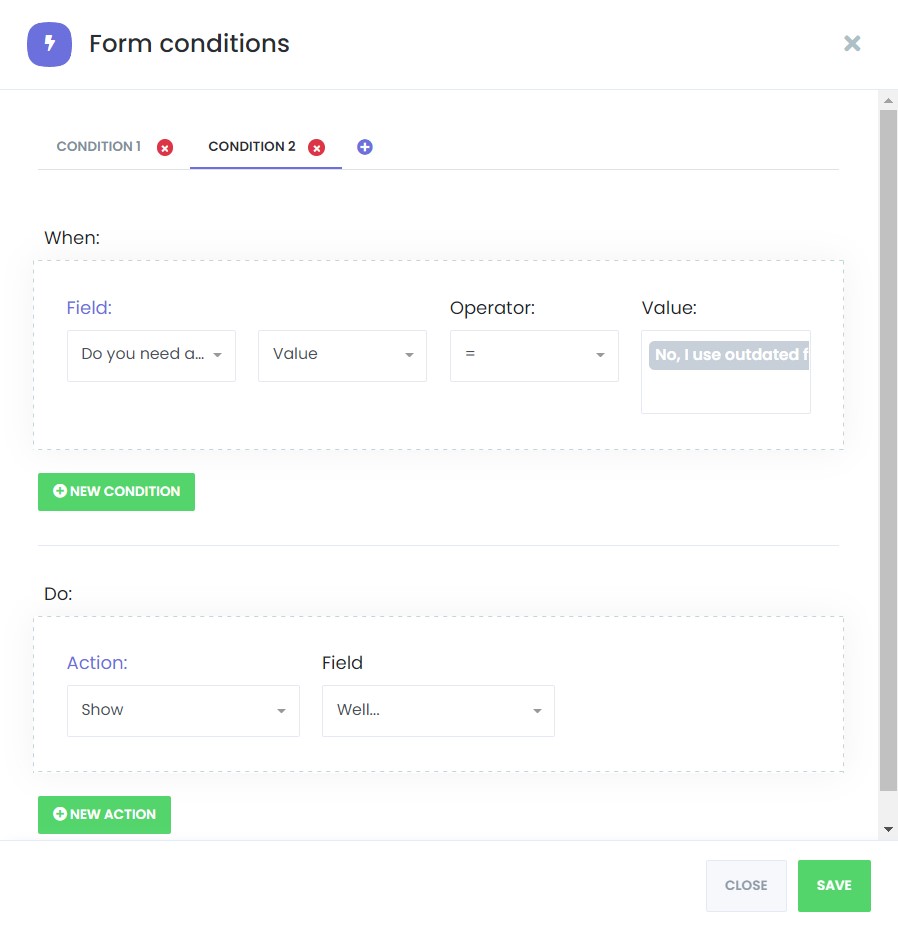Click the New Condition button
Image resolution: width=898 pixels, height=928 pixels.
pyautogui.click(x=116, y=492)
